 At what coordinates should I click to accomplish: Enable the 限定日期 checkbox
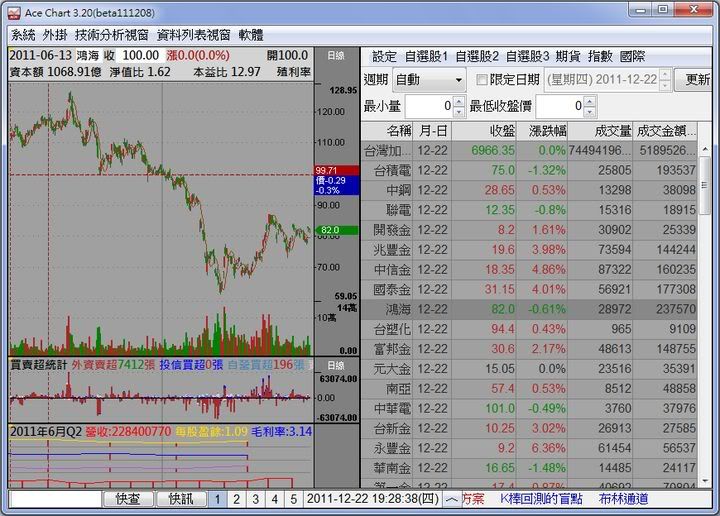pos(481,80)
